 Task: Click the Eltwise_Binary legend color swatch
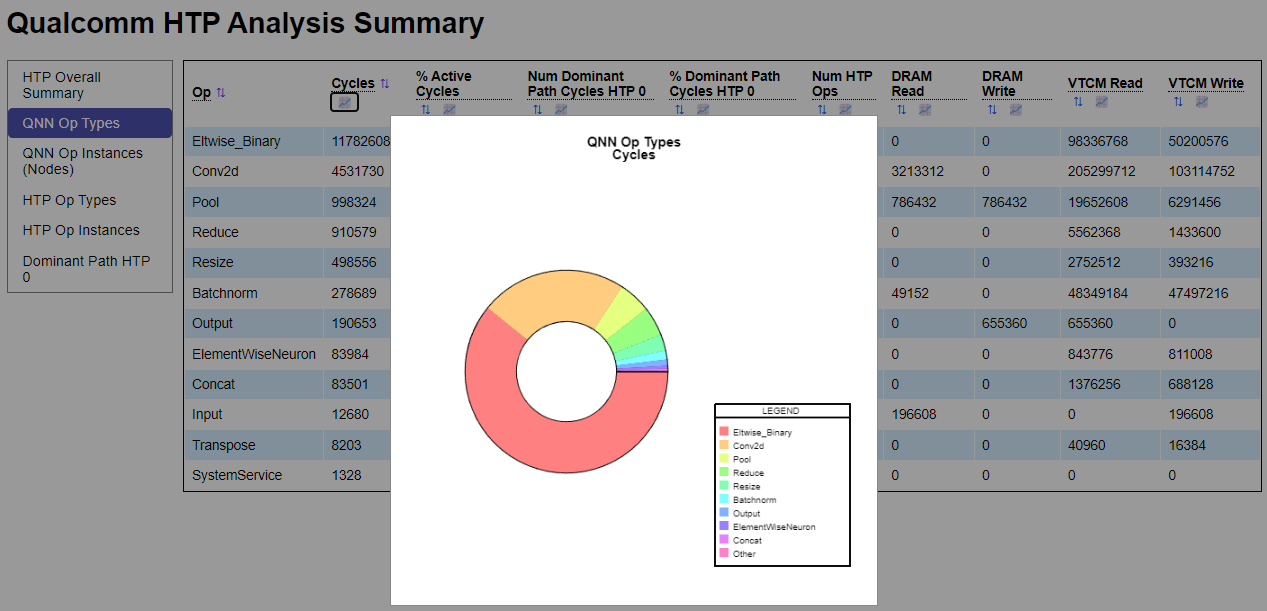(724, 432)
